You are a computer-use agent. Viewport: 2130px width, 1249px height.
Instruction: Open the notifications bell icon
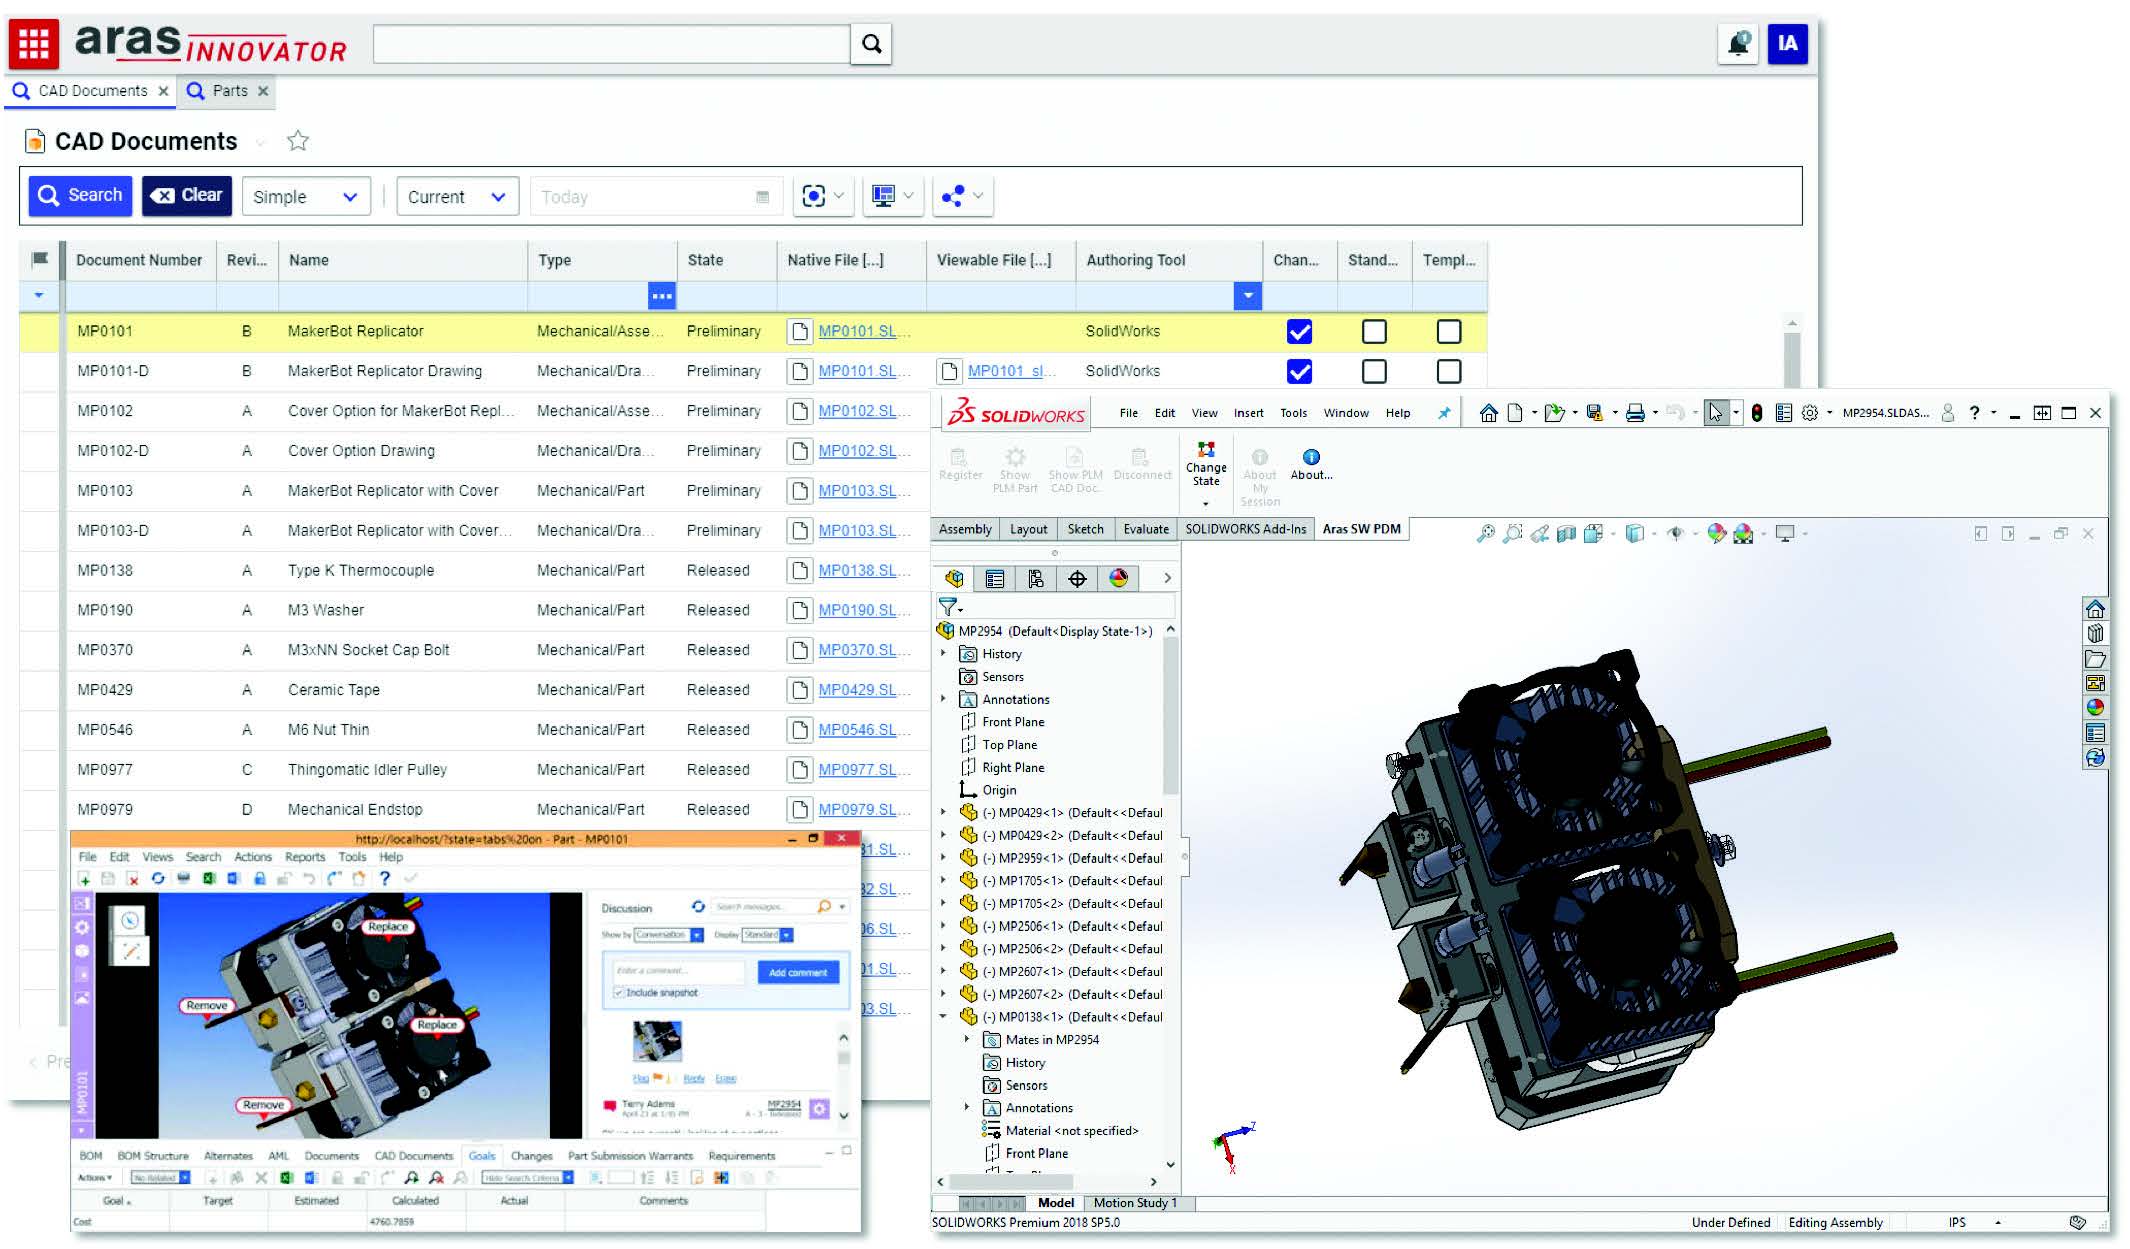click(x=1738, y=43)
